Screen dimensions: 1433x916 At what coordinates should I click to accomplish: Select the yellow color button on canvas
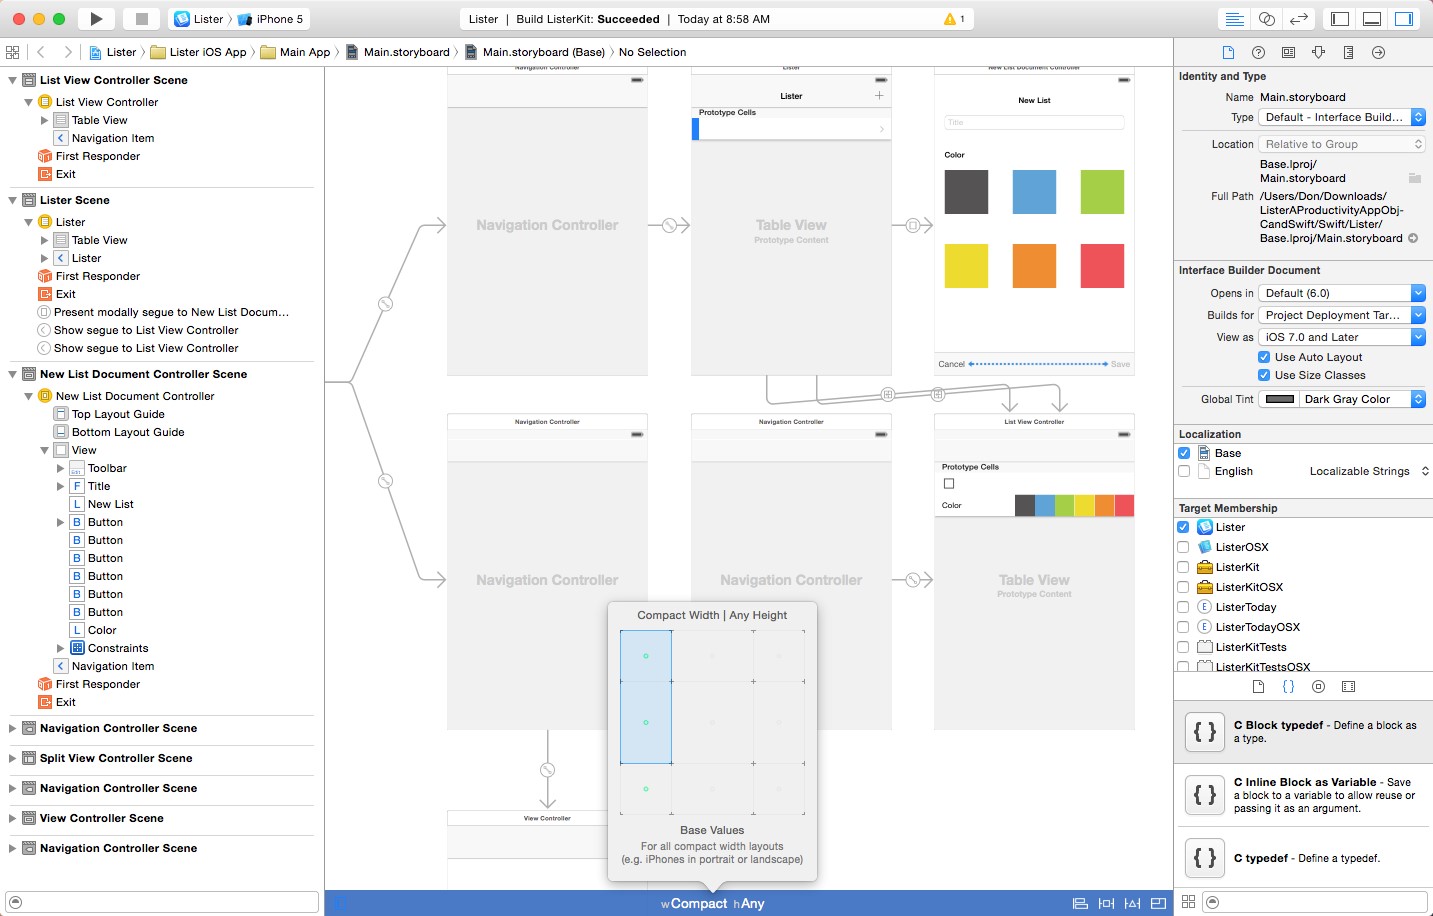coord(966,266)
